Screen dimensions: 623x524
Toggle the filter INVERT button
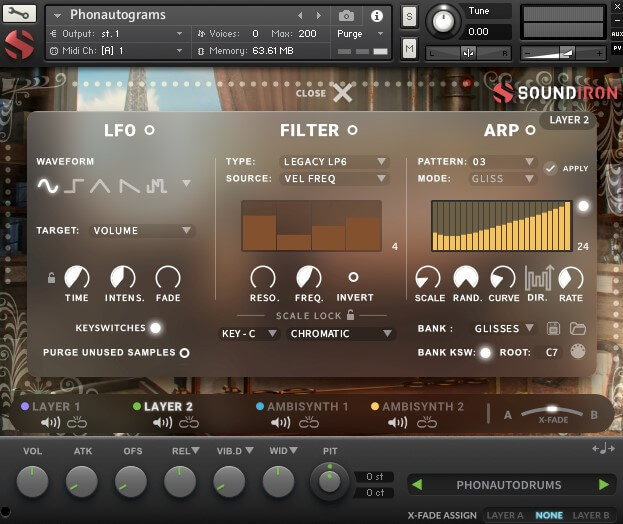point(353,277)
